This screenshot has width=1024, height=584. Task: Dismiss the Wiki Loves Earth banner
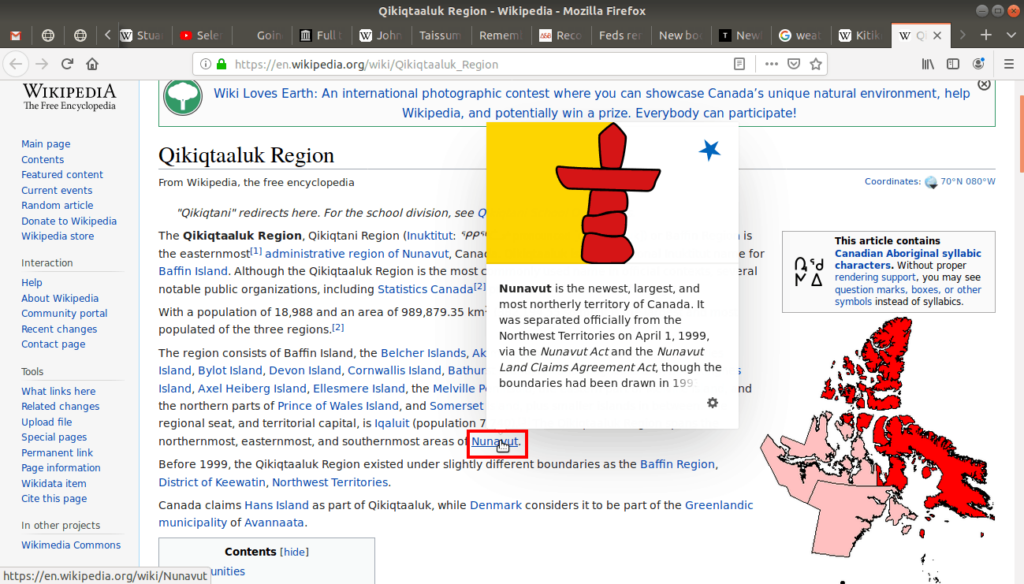(984, 85)
